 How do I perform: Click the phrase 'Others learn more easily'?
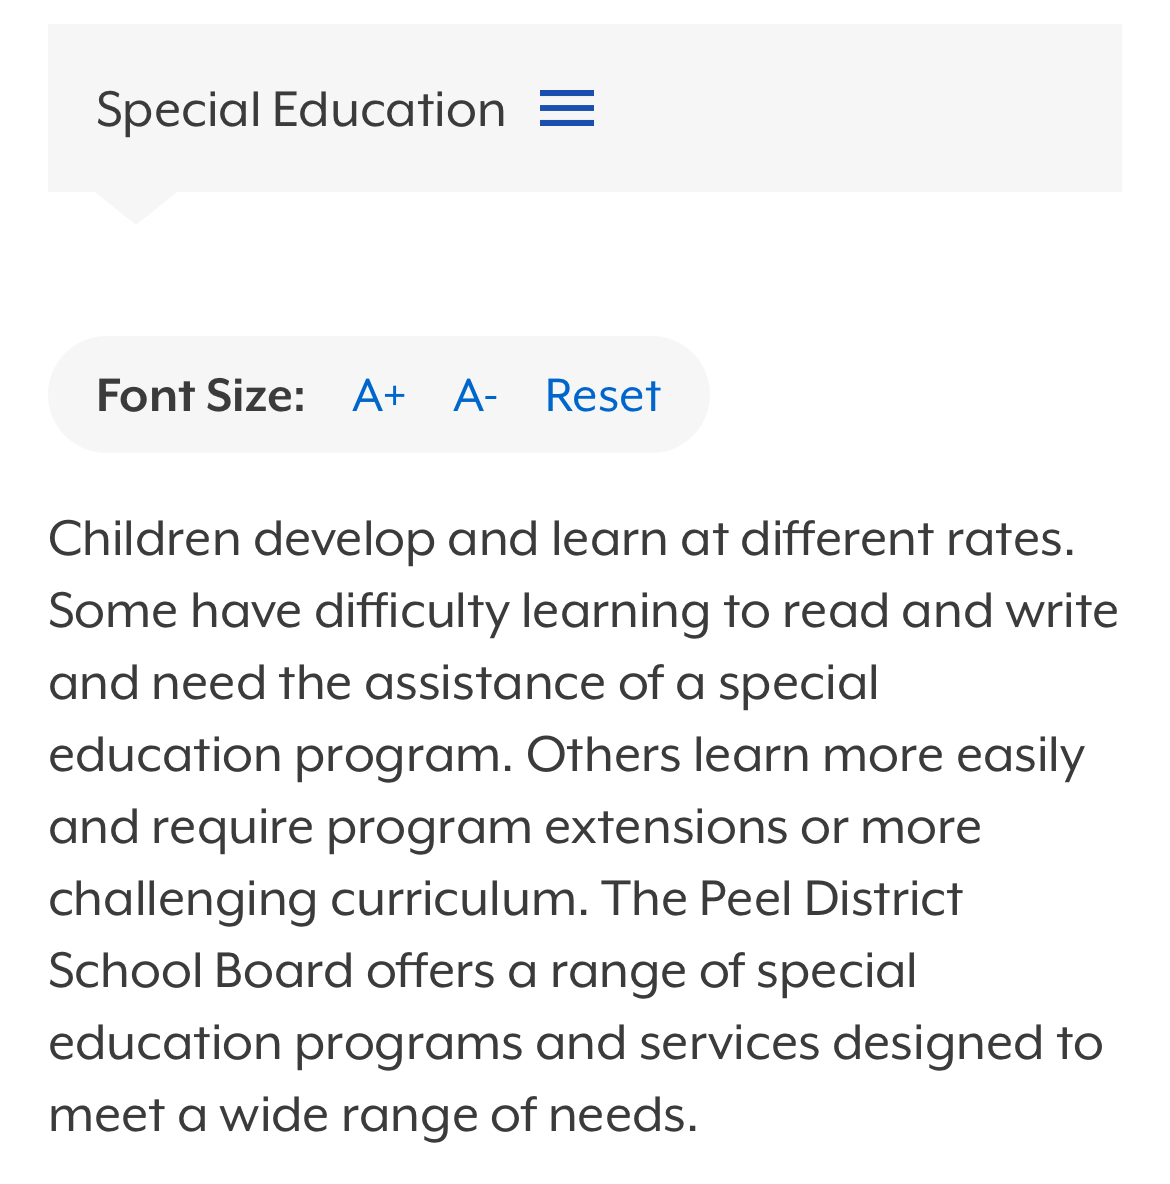pos(805,756)
